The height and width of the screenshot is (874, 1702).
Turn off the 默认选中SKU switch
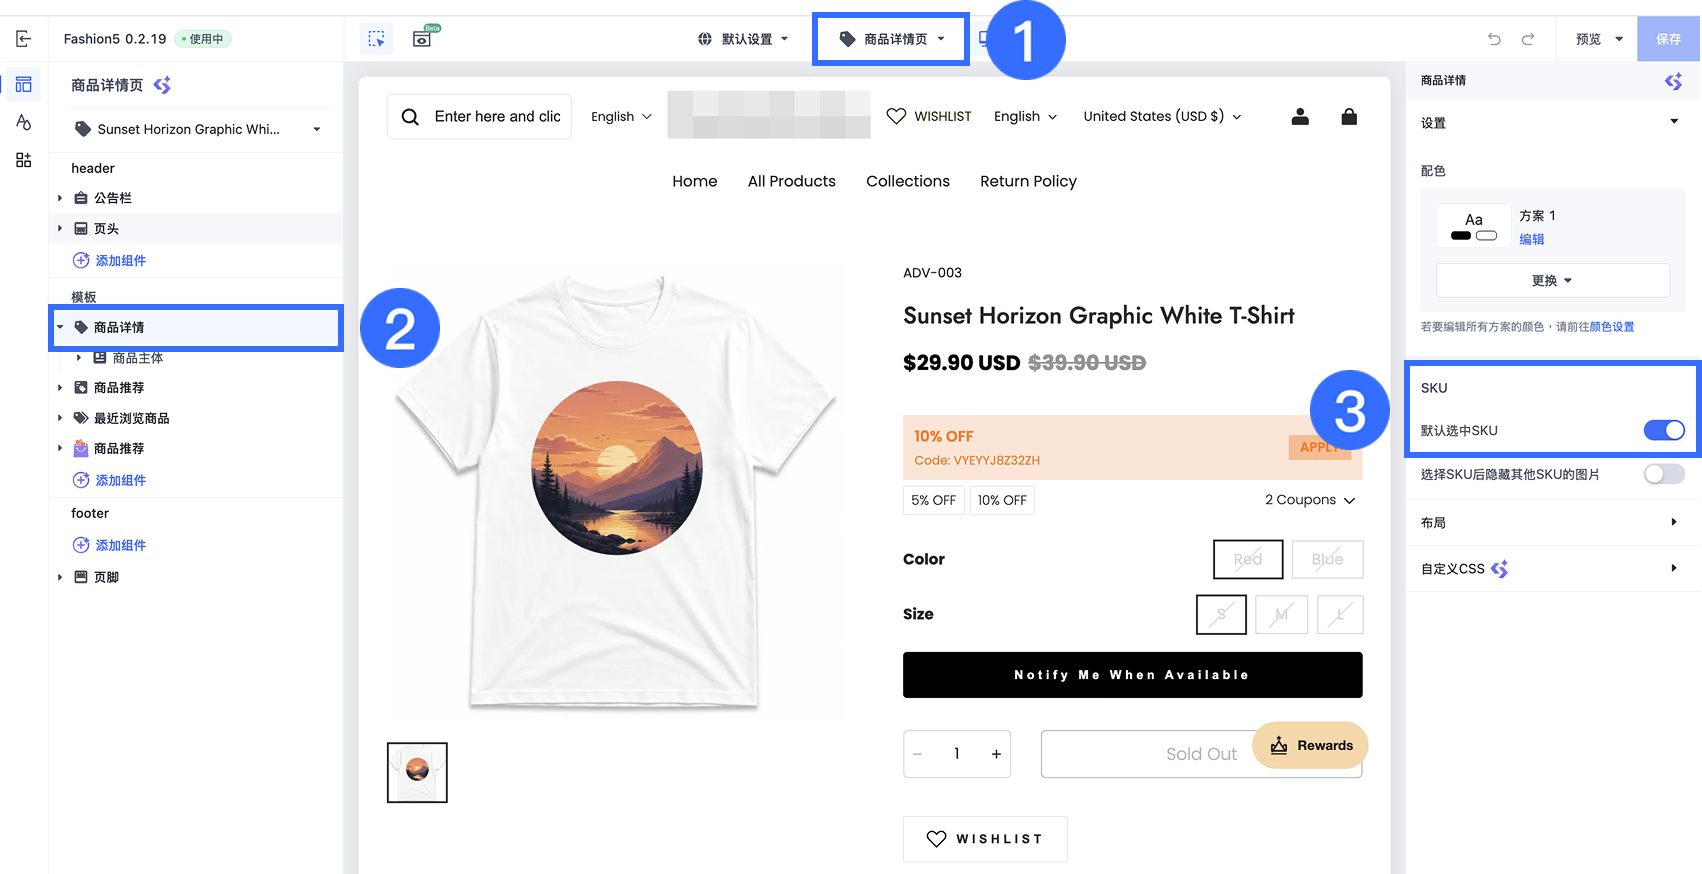[1664, 430]
